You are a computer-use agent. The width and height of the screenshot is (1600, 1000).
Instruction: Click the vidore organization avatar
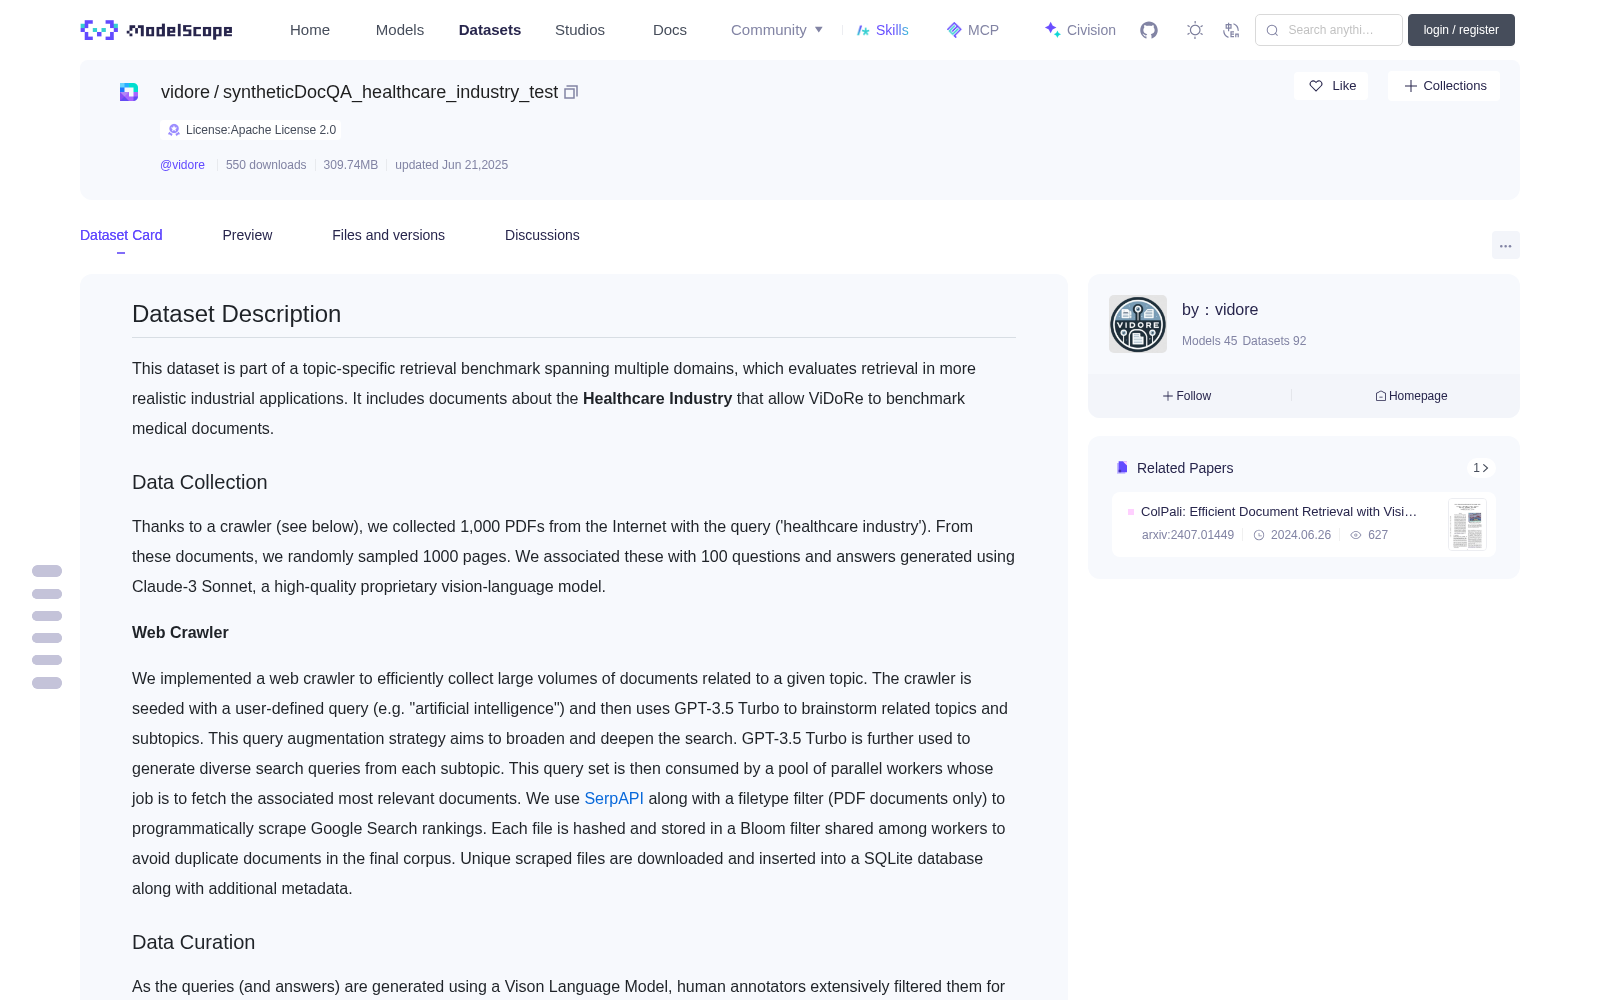click(1138, 324)
